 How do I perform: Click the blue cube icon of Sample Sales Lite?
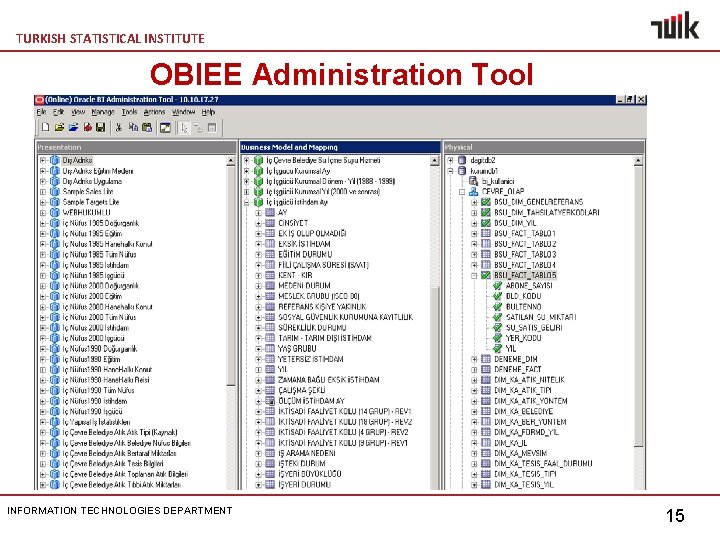[55, 191]
